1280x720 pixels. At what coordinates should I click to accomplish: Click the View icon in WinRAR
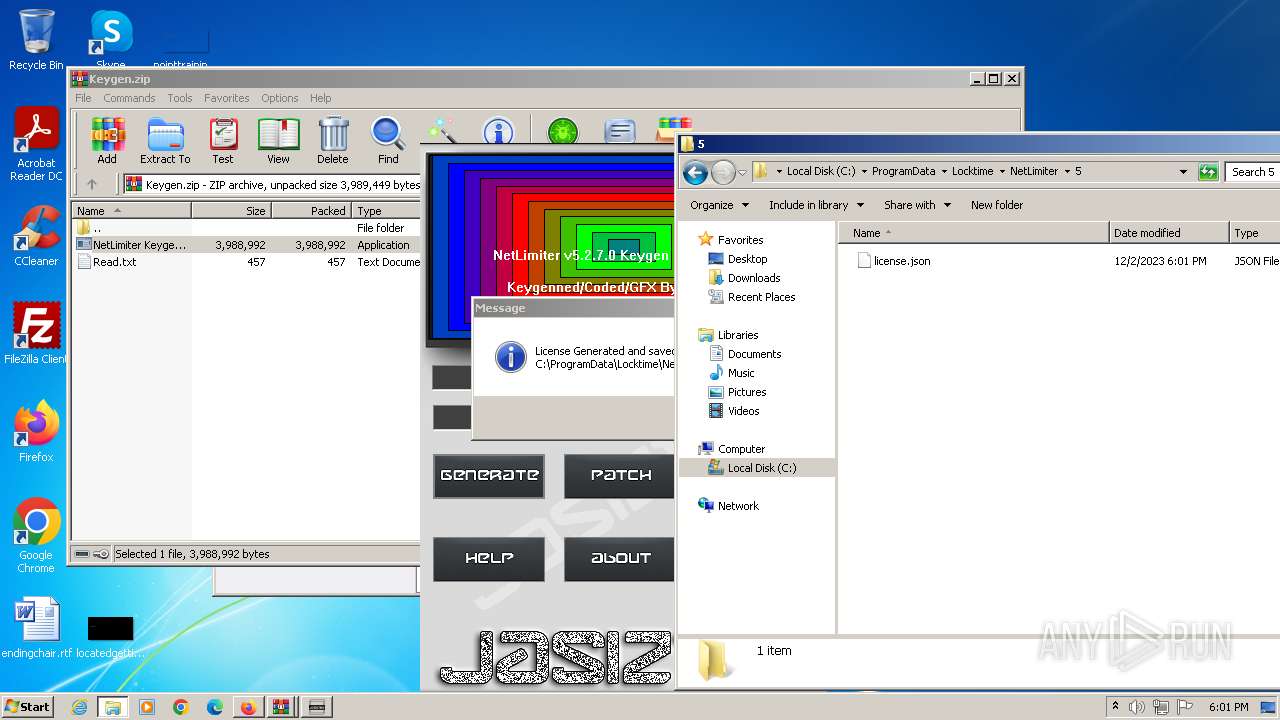(x=278, y=140)
